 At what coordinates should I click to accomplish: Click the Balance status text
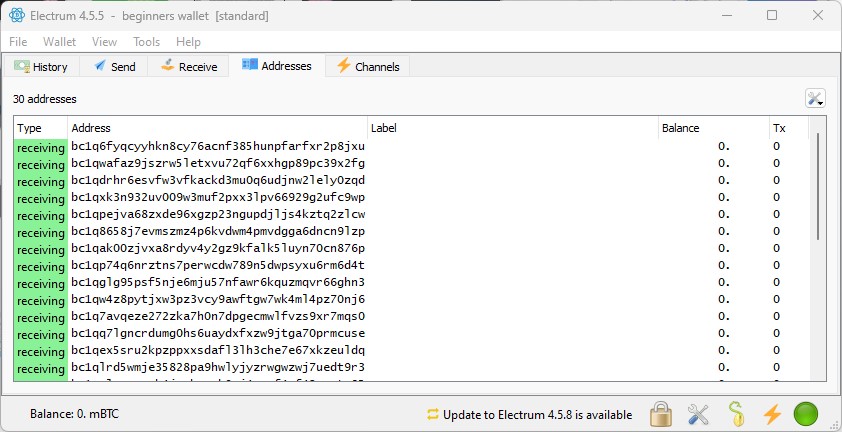click(73, 414)
